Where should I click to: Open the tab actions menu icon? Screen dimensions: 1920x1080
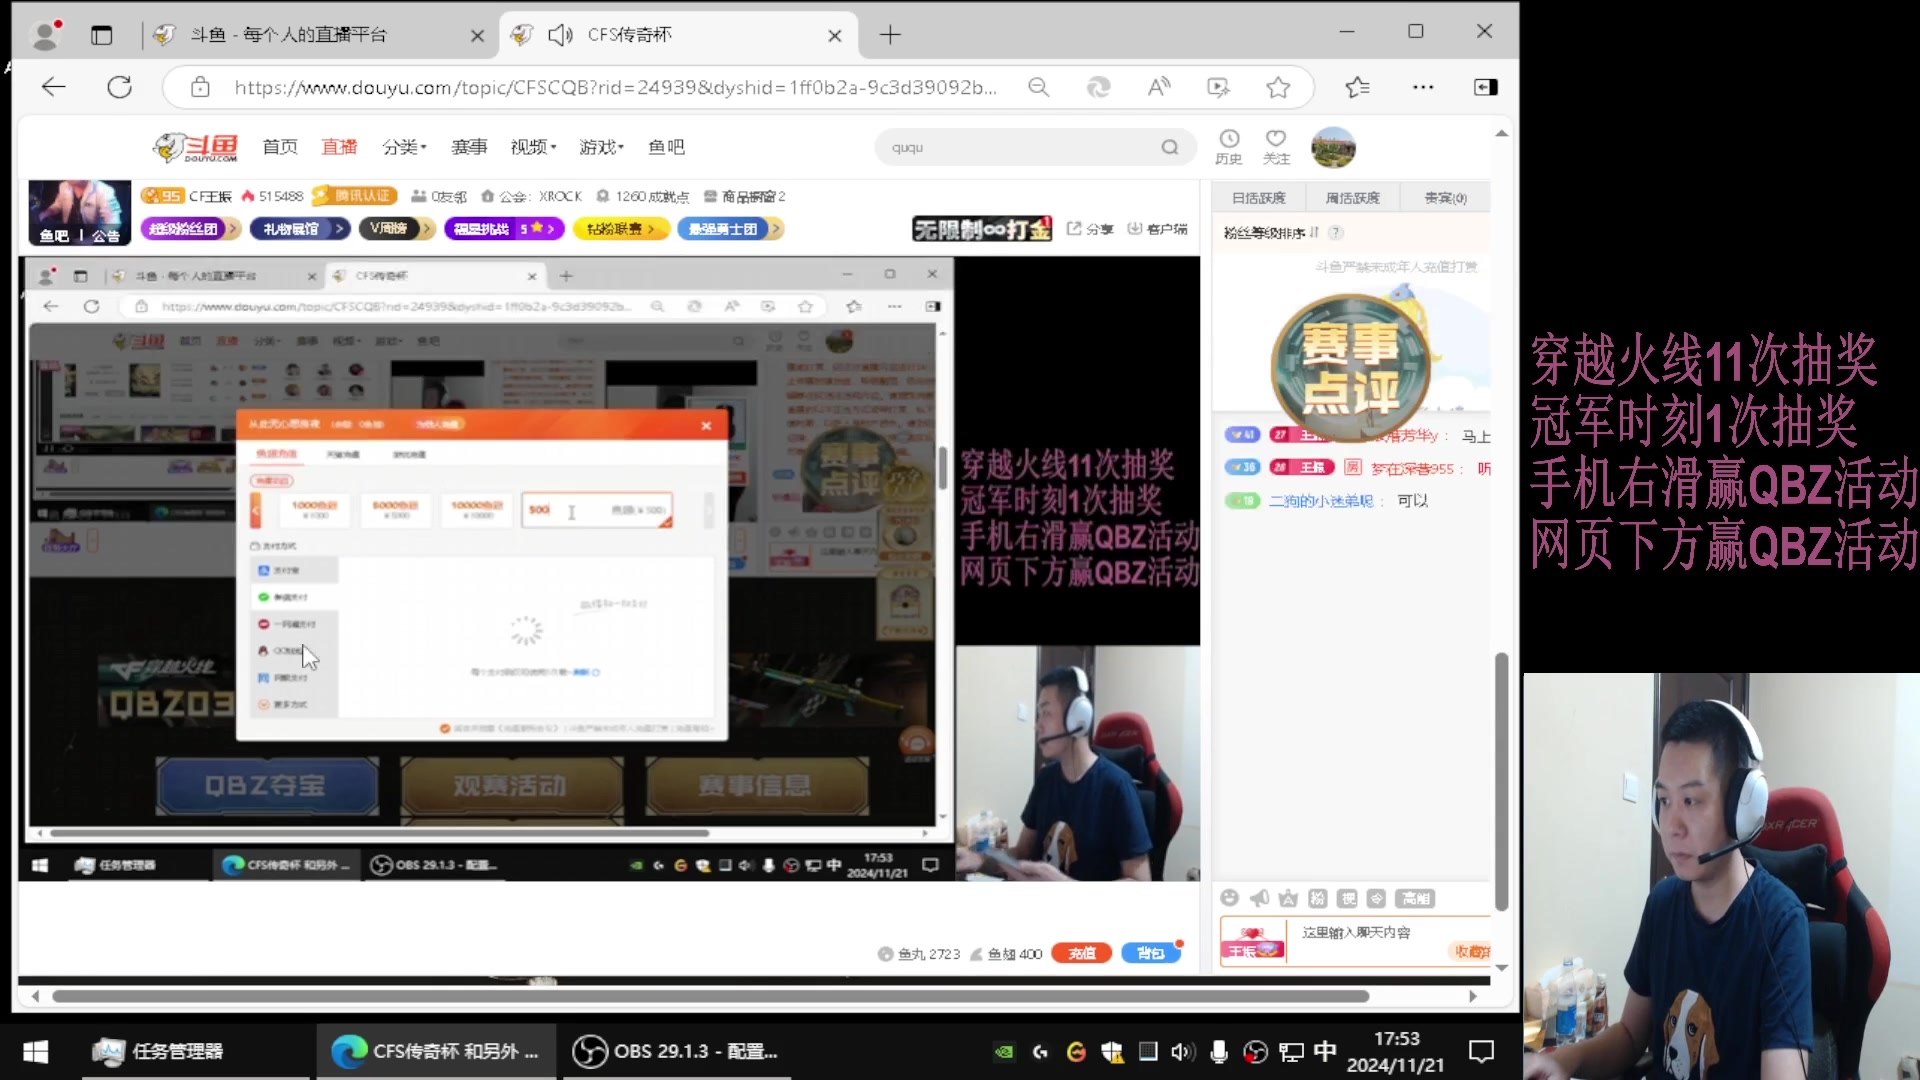coord(102,35)
